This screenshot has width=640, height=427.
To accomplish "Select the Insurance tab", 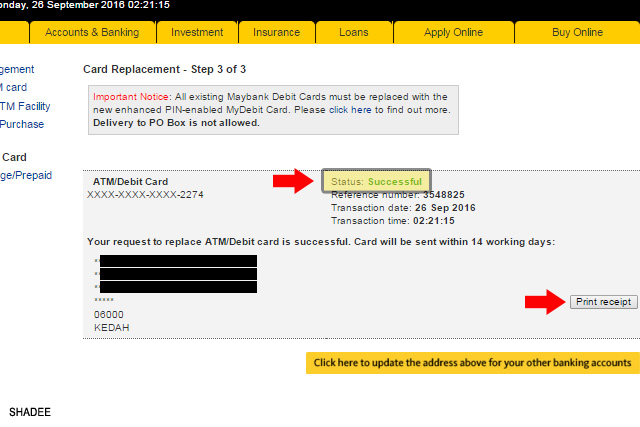I will coord(276,32).
